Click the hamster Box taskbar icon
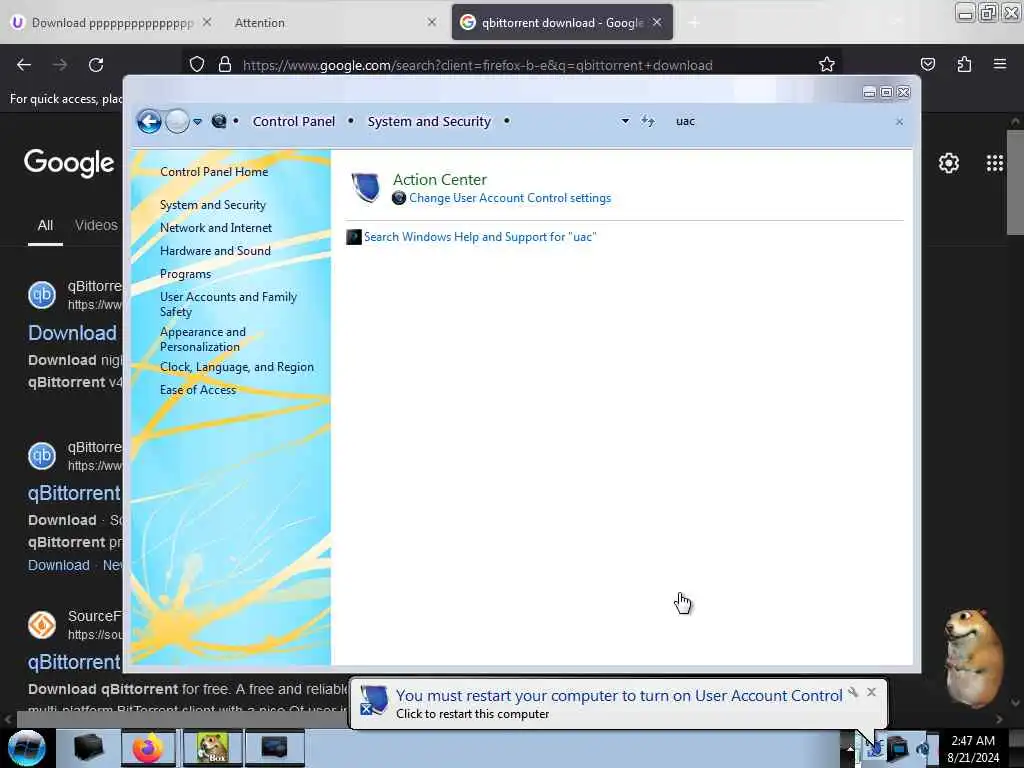 212,748
